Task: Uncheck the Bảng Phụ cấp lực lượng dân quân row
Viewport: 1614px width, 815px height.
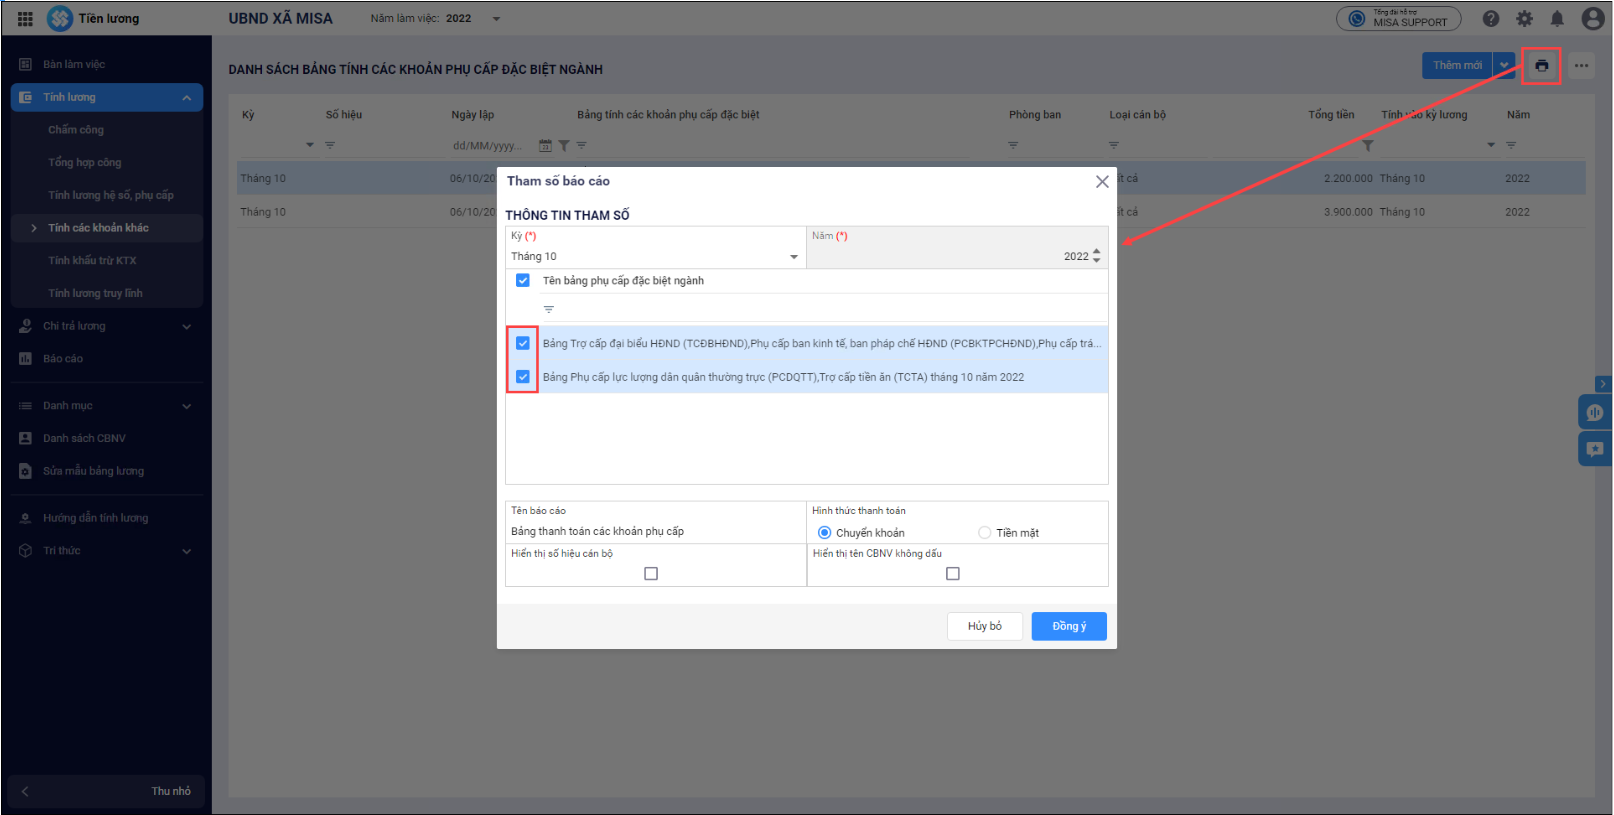Action: [522, 377]
